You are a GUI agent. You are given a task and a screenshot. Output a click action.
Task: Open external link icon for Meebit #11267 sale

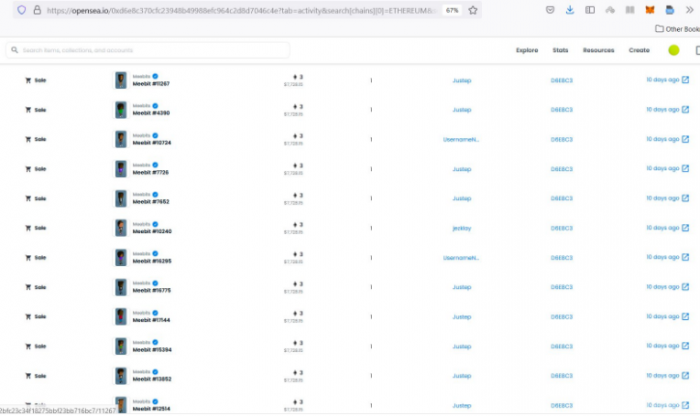685,80
